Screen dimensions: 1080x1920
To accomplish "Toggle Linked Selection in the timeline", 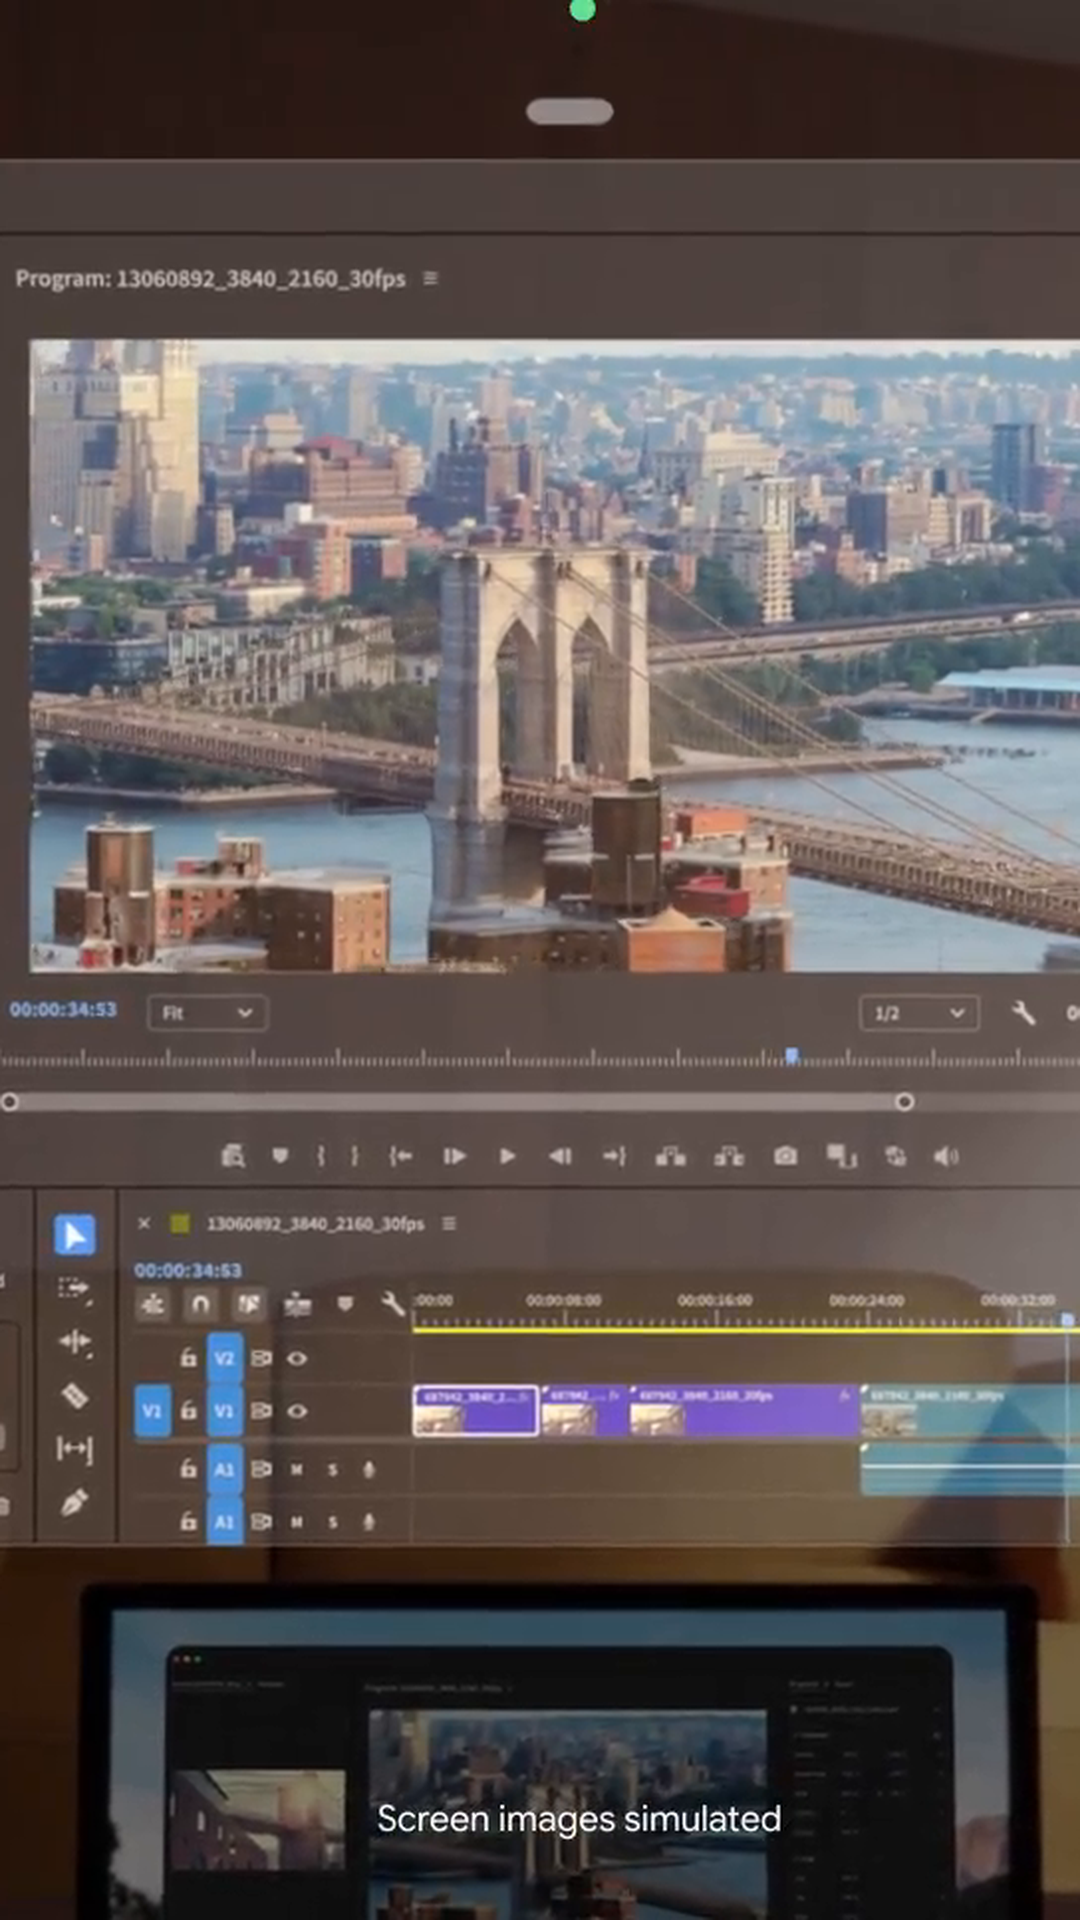I will pos(248,1304).
